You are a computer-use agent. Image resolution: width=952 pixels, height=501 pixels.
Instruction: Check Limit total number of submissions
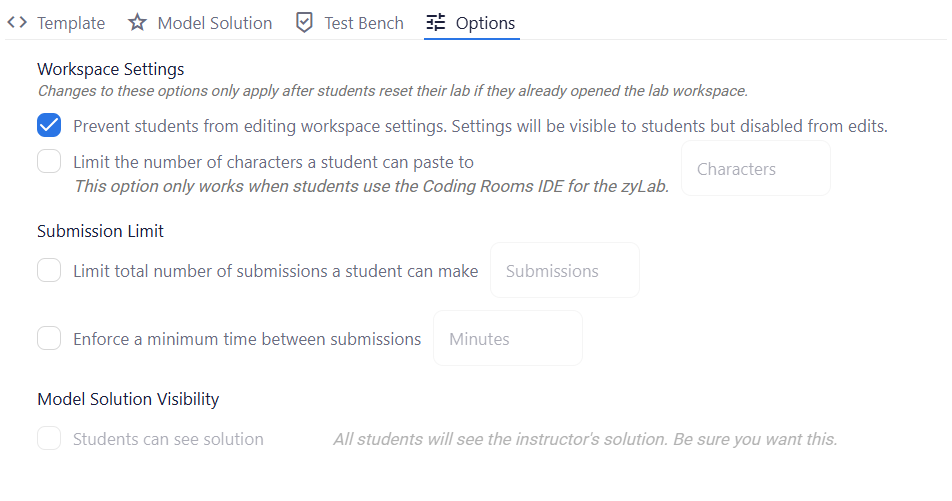click(x=49, y=270)
